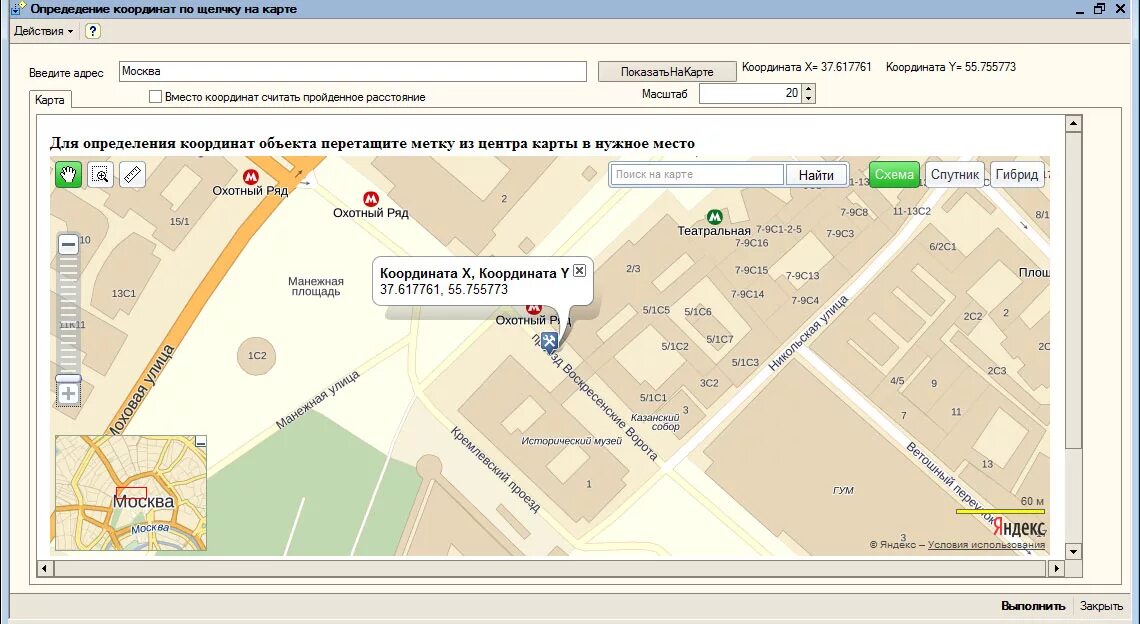This screenshot has height=624, width=1140.
Task: Switch map to Схема view
Action: tap(894, 175)
